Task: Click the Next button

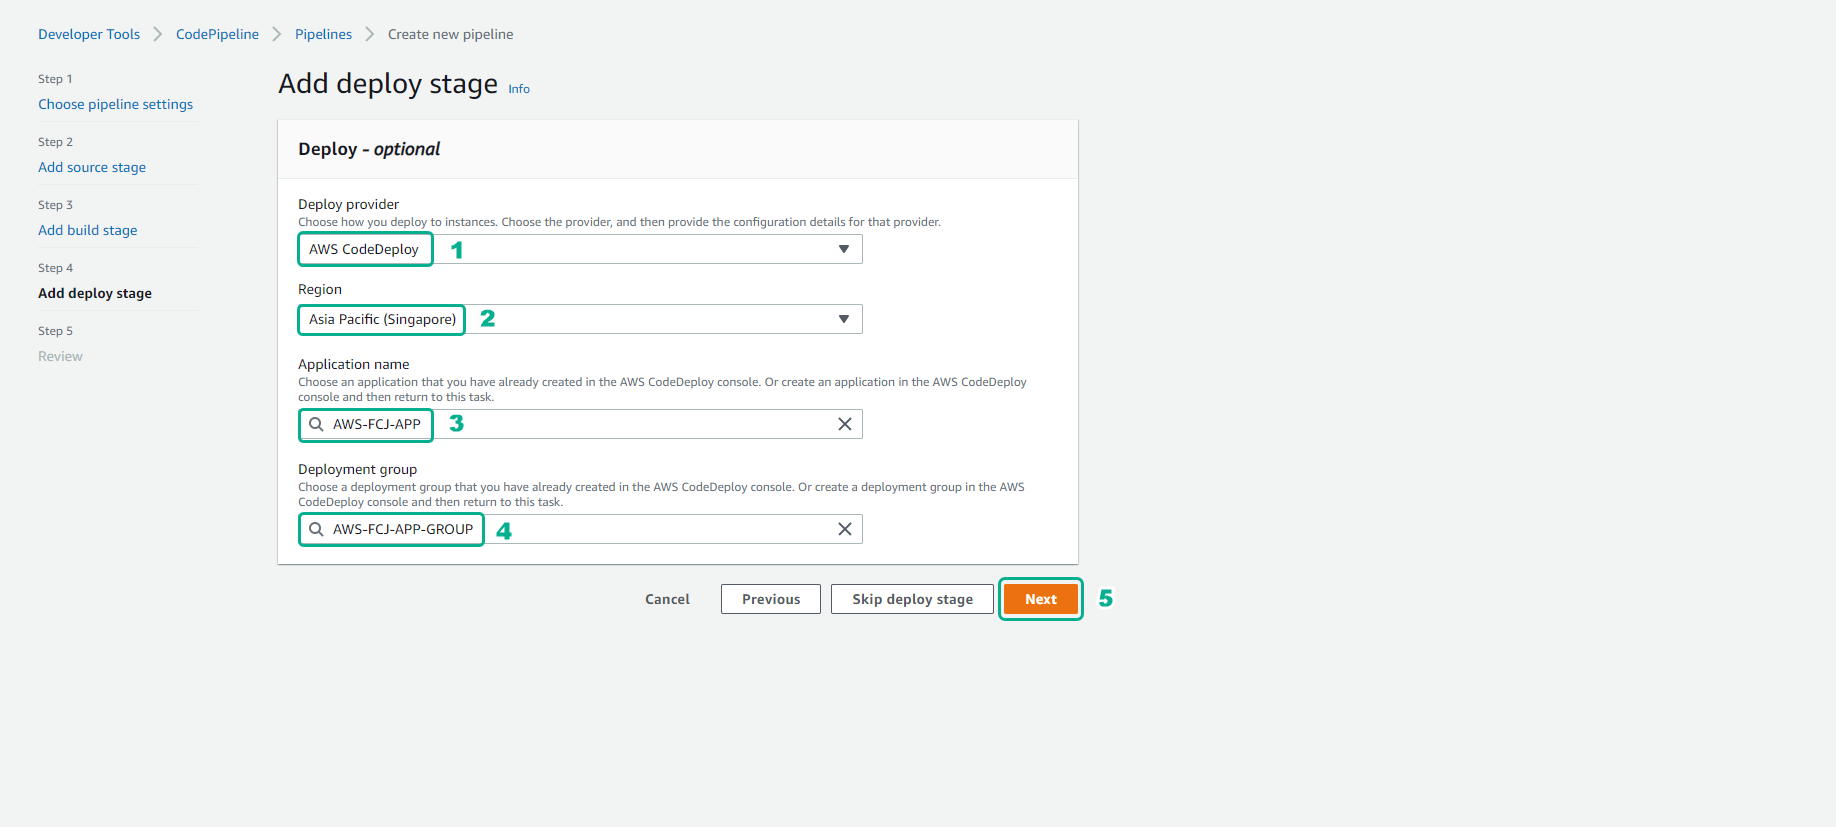Action: pos(1041,599)
